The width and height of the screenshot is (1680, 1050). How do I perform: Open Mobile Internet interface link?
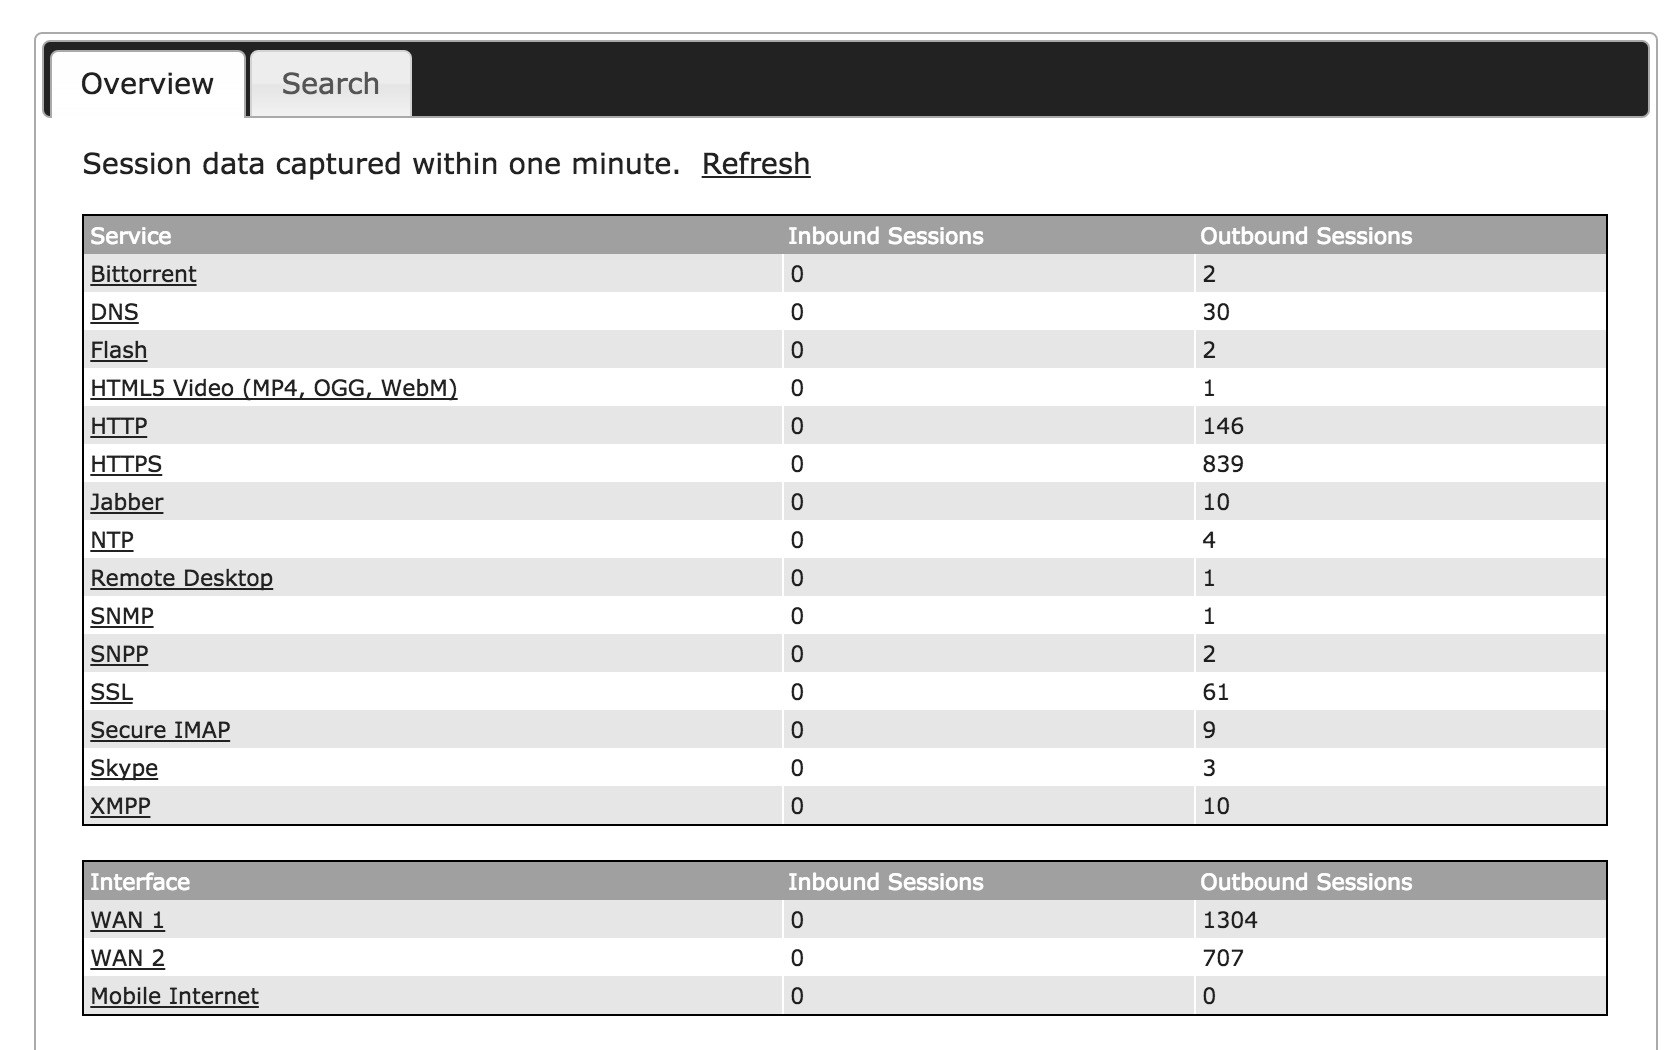tap(174, 996)
